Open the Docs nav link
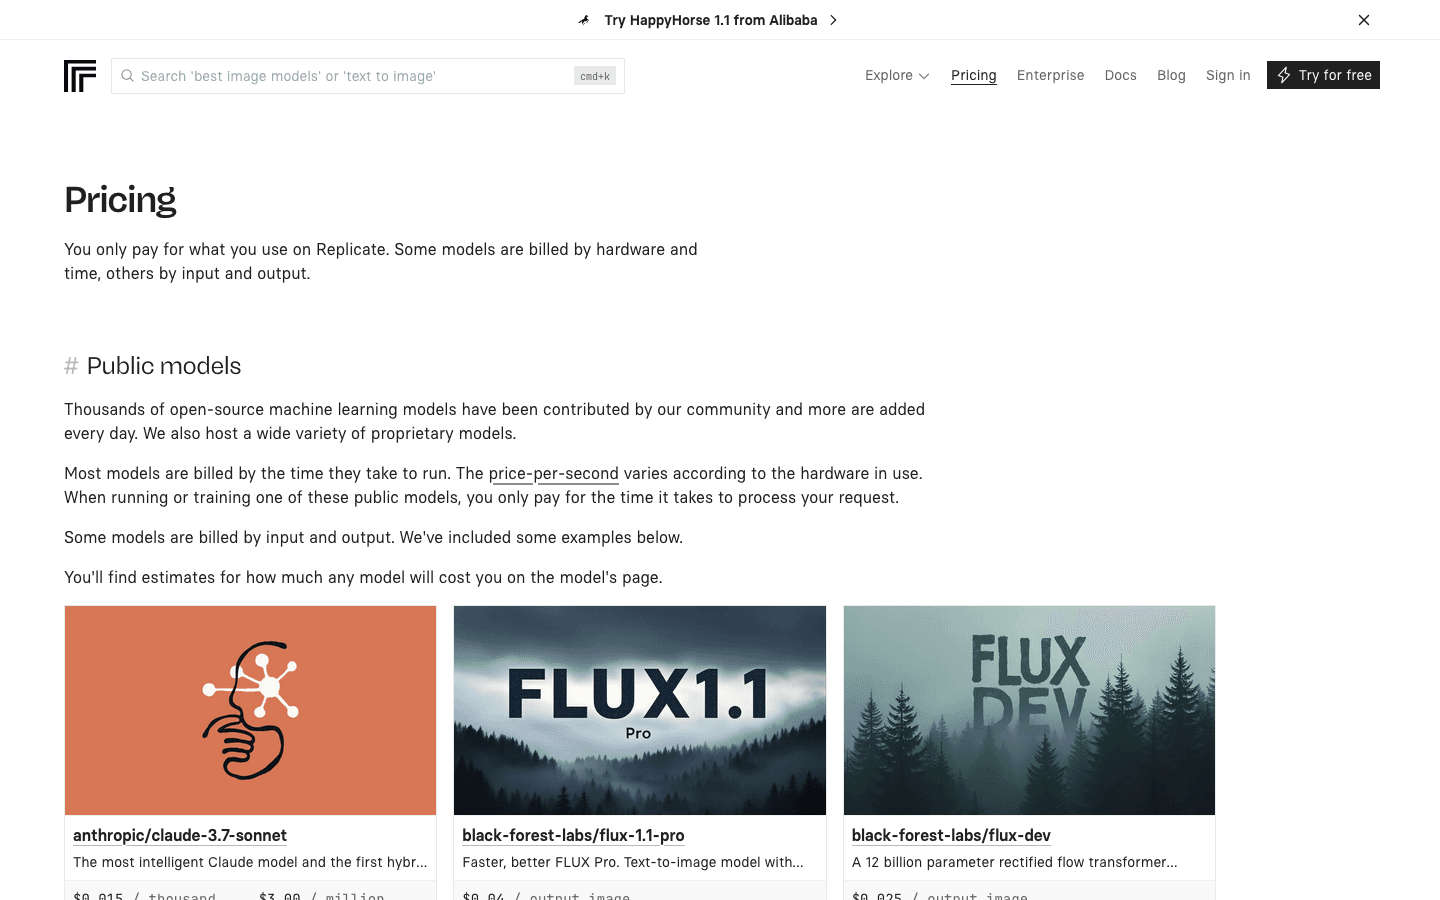Image resolution: width=1440 pixels, height=900 pixels. click(1120, 75)
